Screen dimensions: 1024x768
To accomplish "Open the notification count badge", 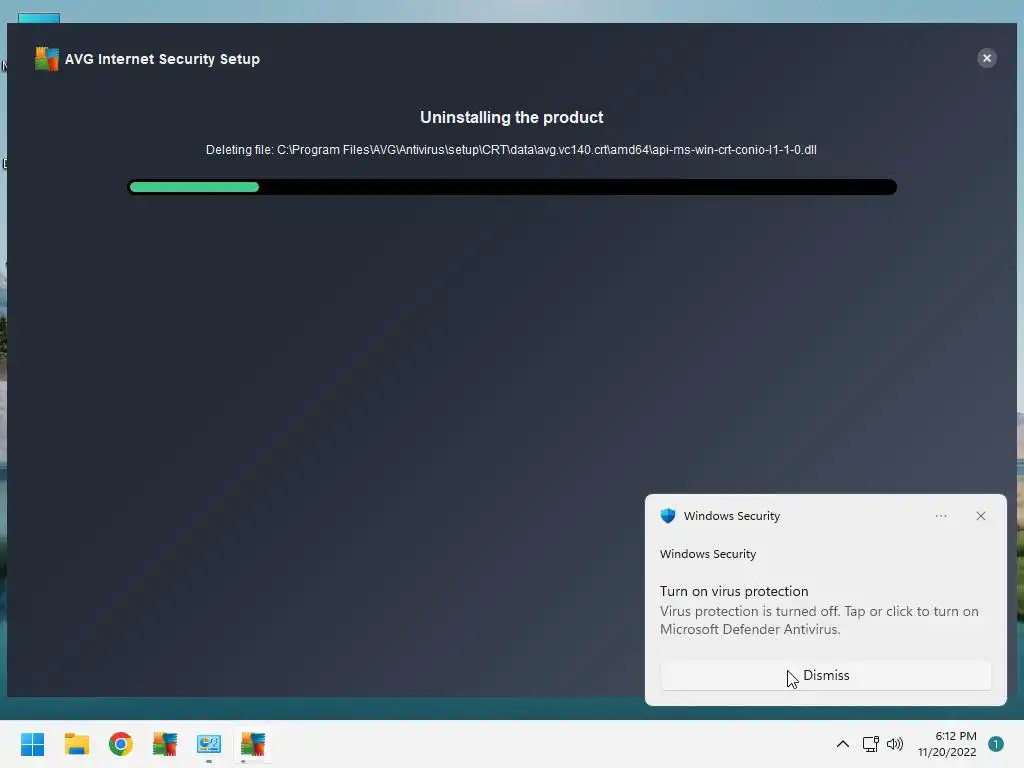I will point(995,744).
